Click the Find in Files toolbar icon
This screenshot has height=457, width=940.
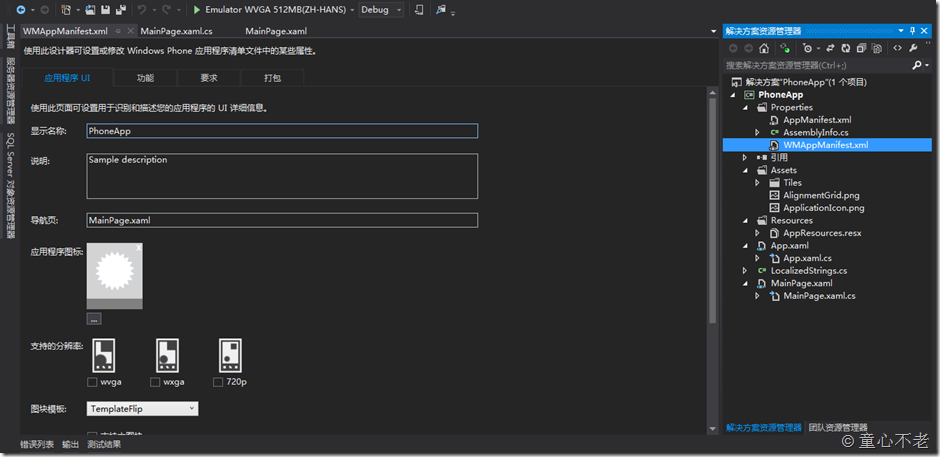click(441, 10)
